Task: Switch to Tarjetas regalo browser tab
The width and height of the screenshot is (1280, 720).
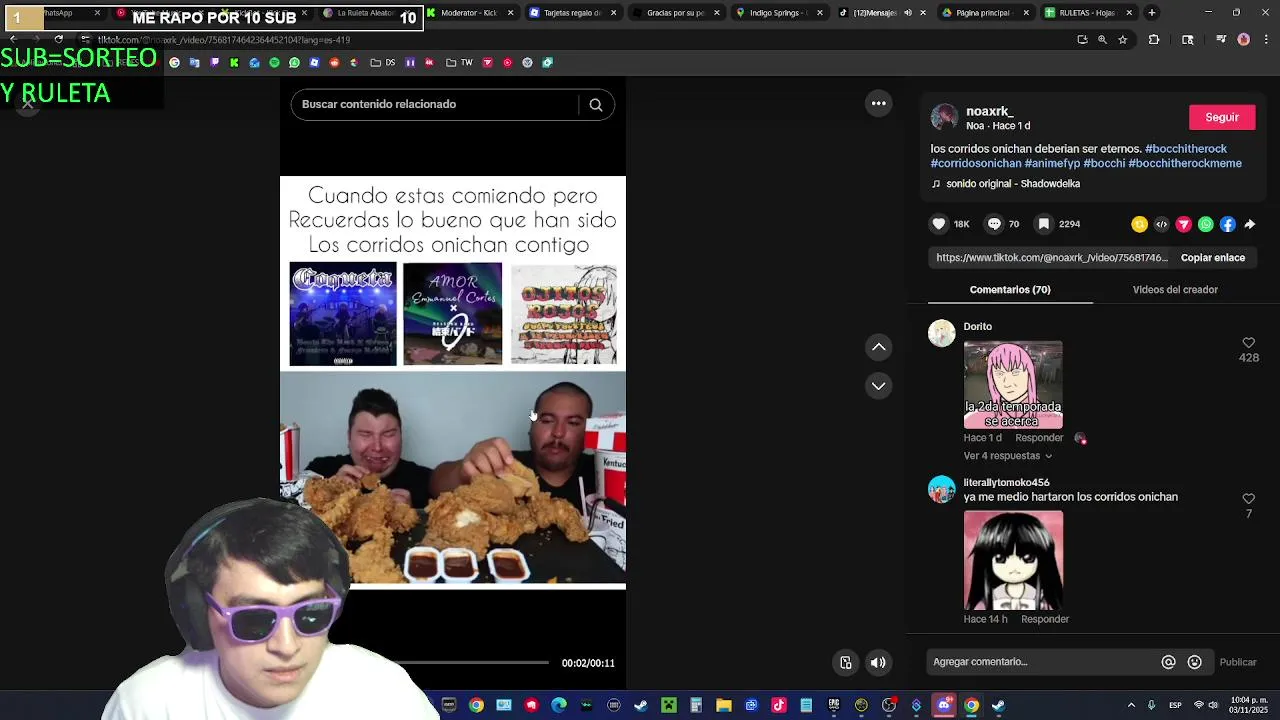Action: click(x=572, y=13)
